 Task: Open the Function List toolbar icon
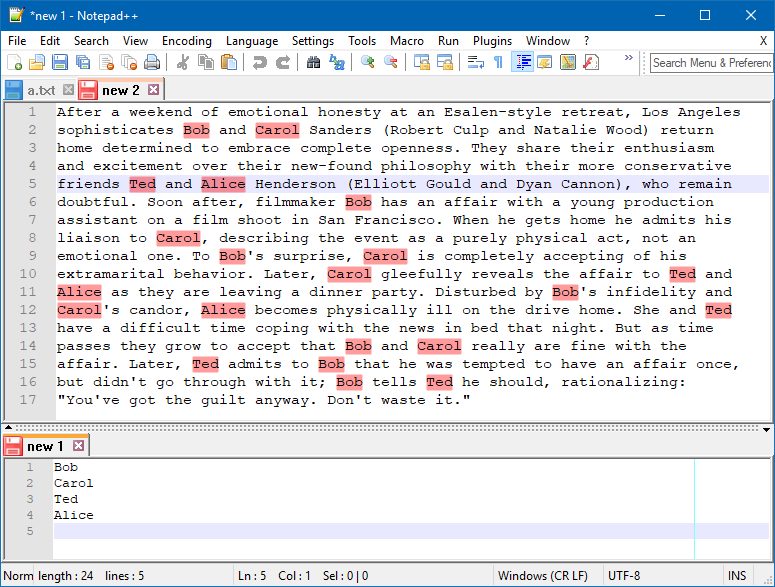[591, 63]
